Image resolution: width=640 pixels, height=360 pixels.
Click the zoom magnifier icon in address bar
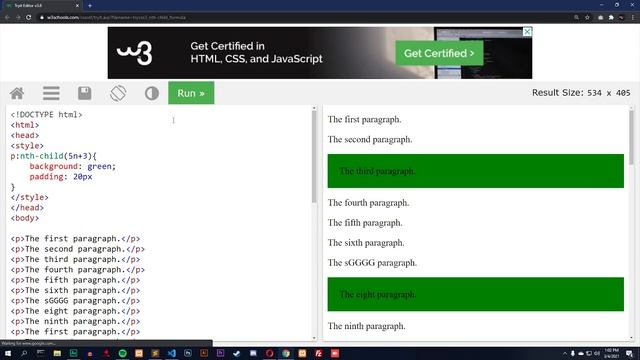576,18
